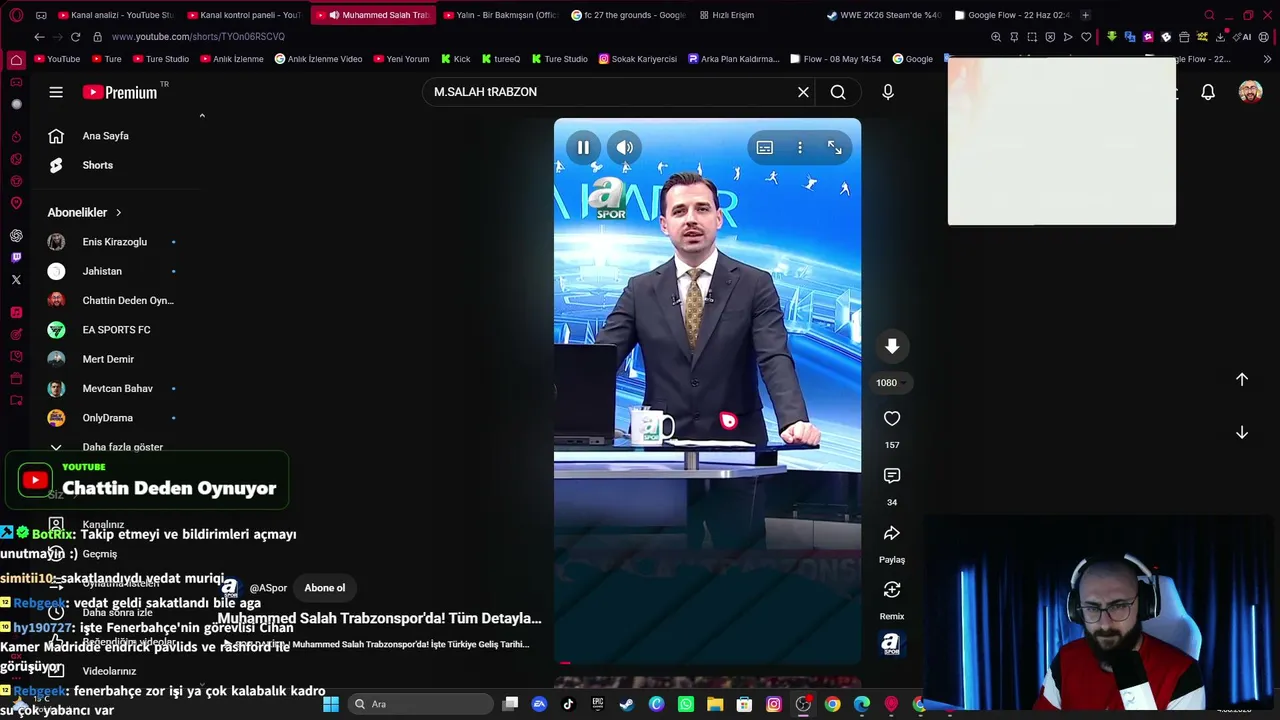Go to the previous Short with up arrow
Image resolution: width=1280 pixels, height=720 pixels.
click(x=1242, y=380)
